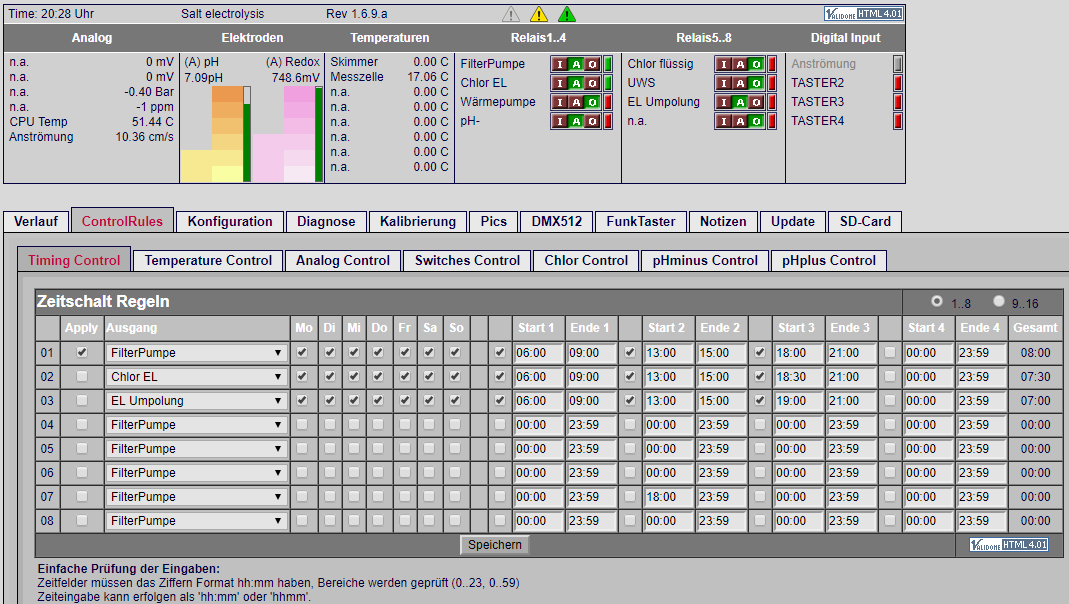1069x604 pixels.
Task: Click the Anströmung gray input indicator
Action: coord(897,64)
